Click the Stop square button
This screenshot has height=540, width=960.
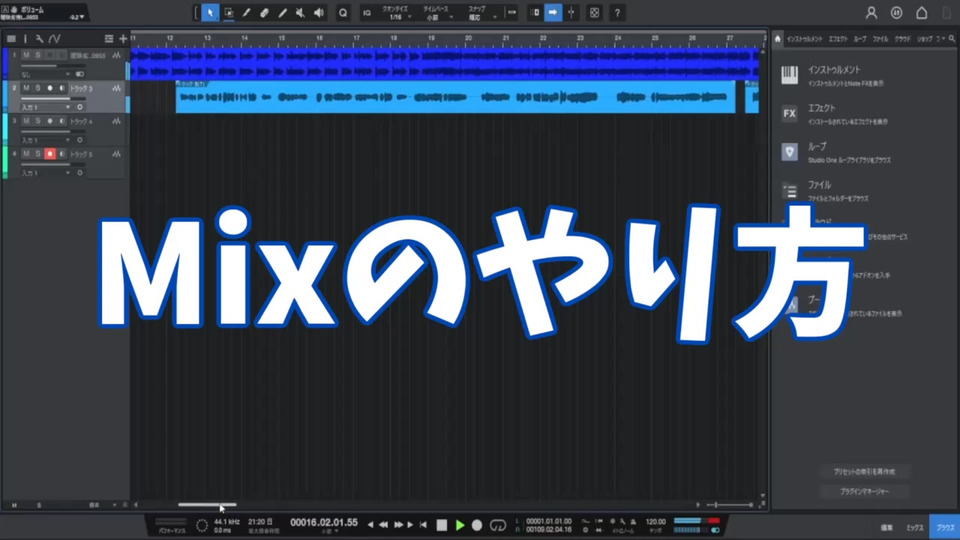[441, 525]
